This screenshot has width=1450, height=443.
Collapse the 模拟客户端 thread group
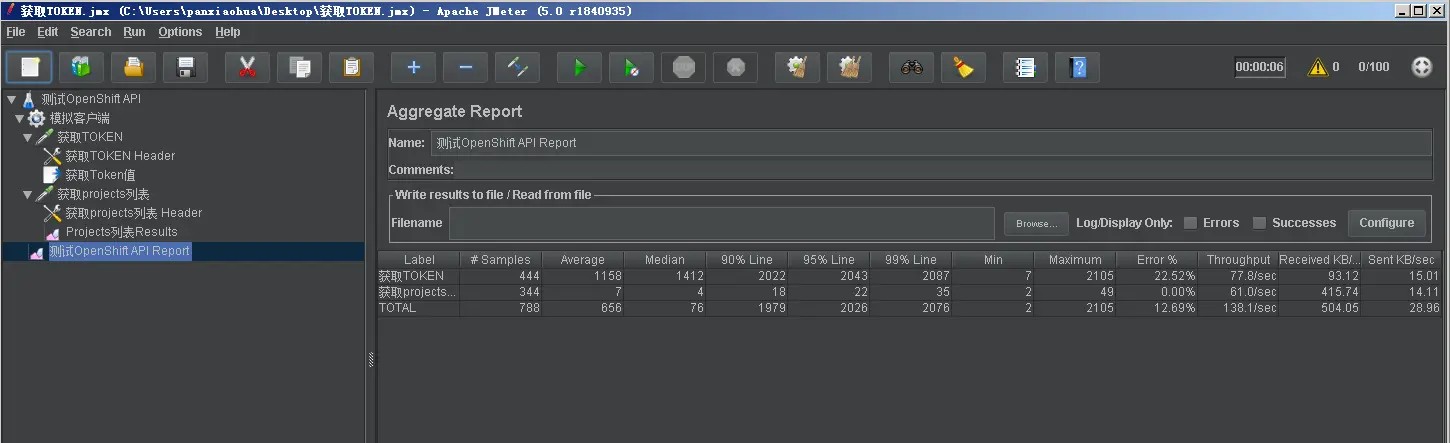(19, 118)
